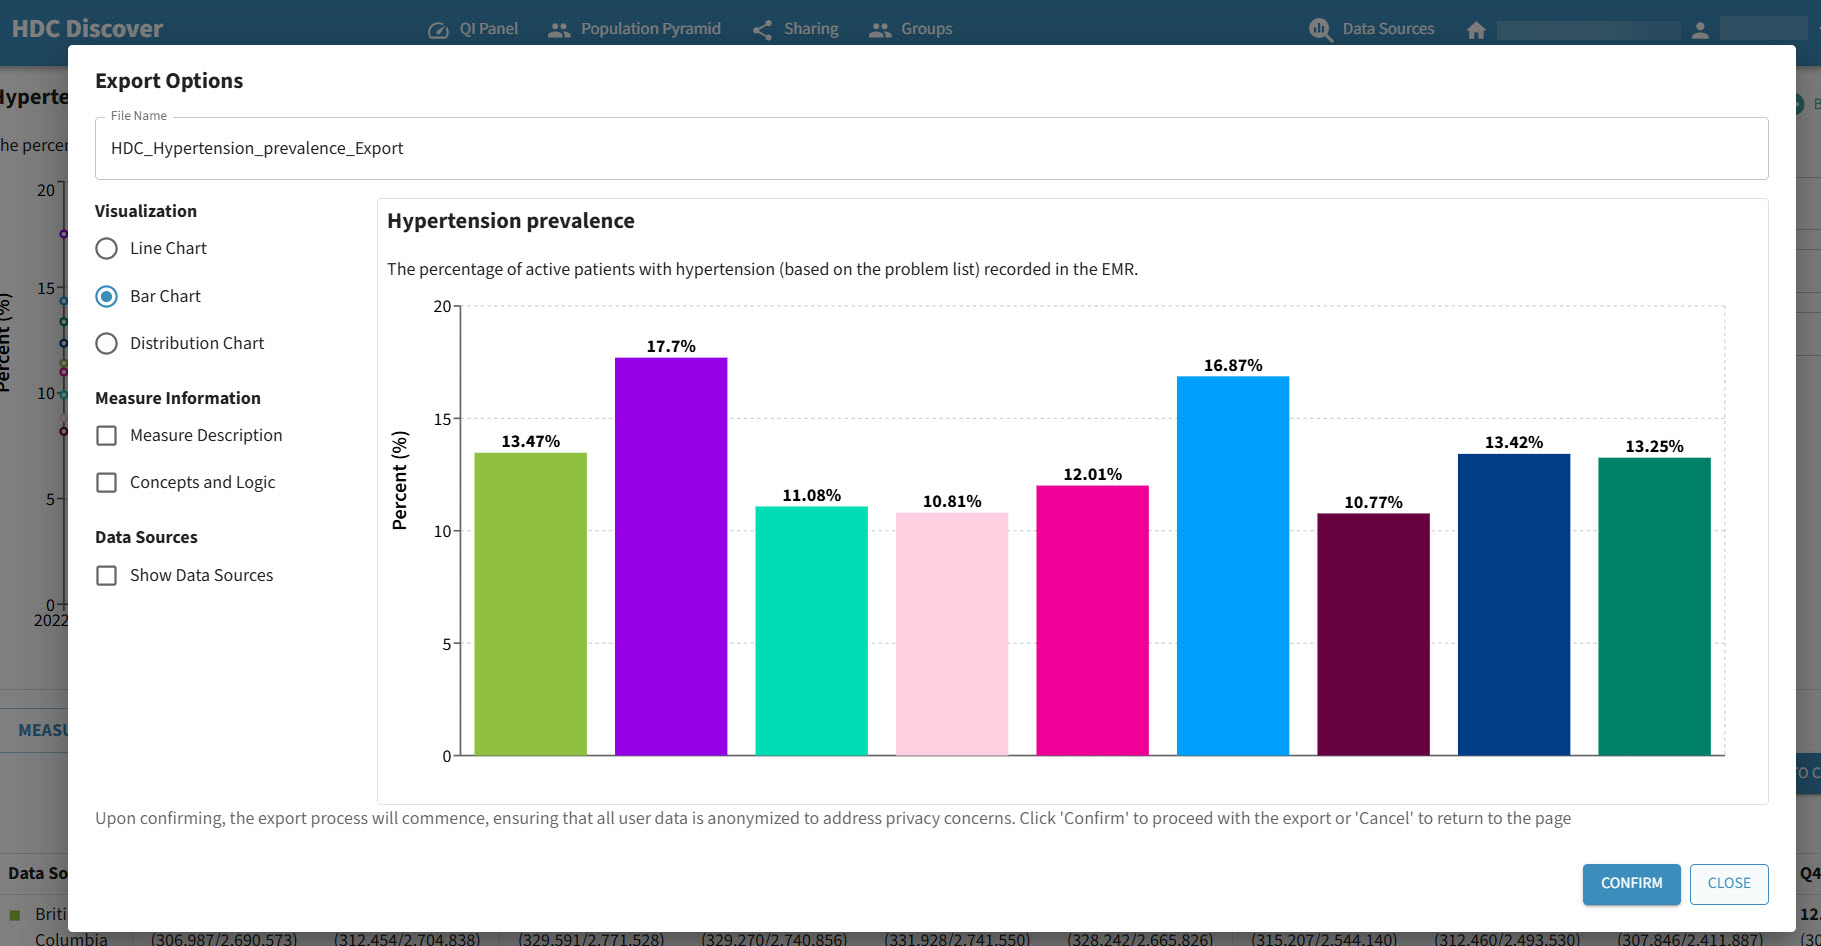This screenshot has width=1821, height=946.
Task: Choose the Bar Chart visualization
Action: (x=107, y=297)
